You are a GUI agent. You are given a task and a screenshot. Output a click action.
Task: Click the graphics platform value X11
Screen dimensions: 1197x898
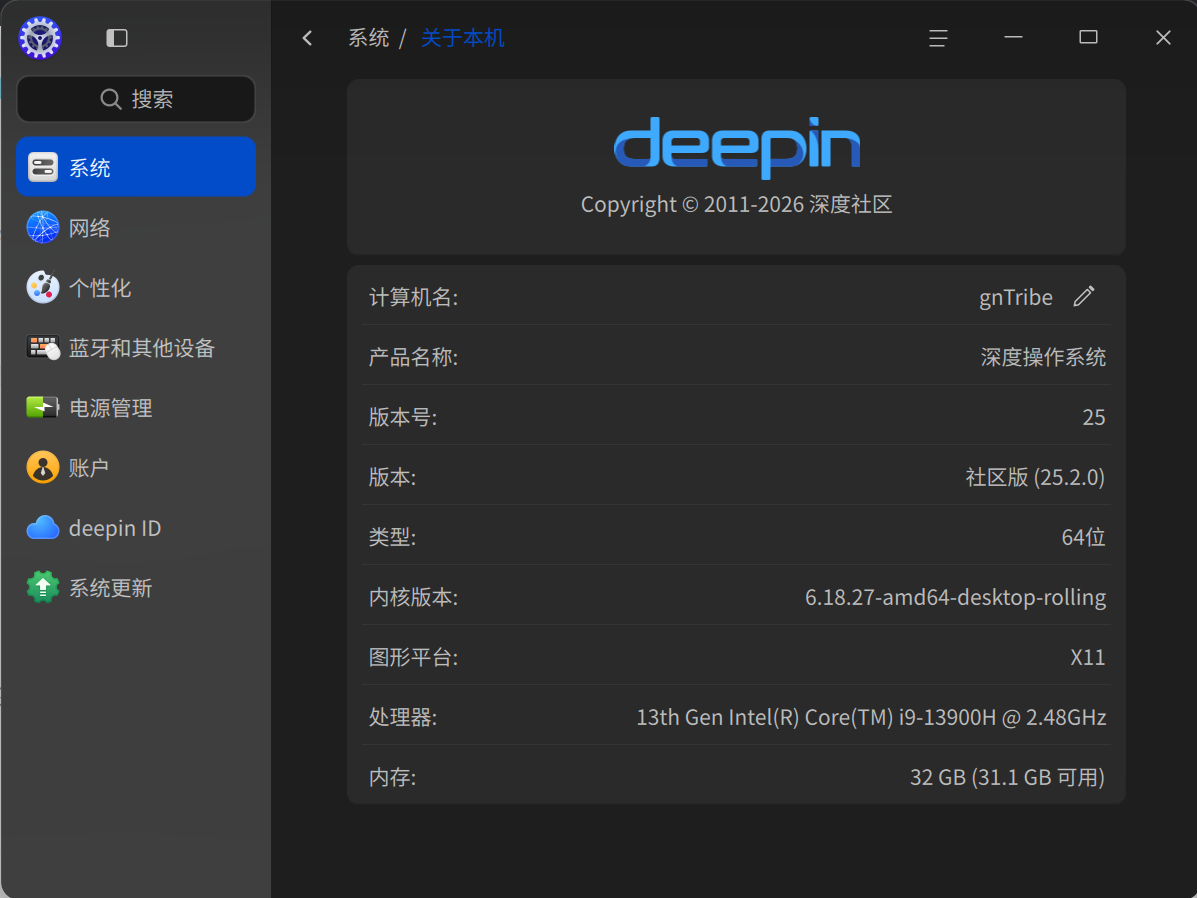pyautogui.click(x=1088, y=657)
